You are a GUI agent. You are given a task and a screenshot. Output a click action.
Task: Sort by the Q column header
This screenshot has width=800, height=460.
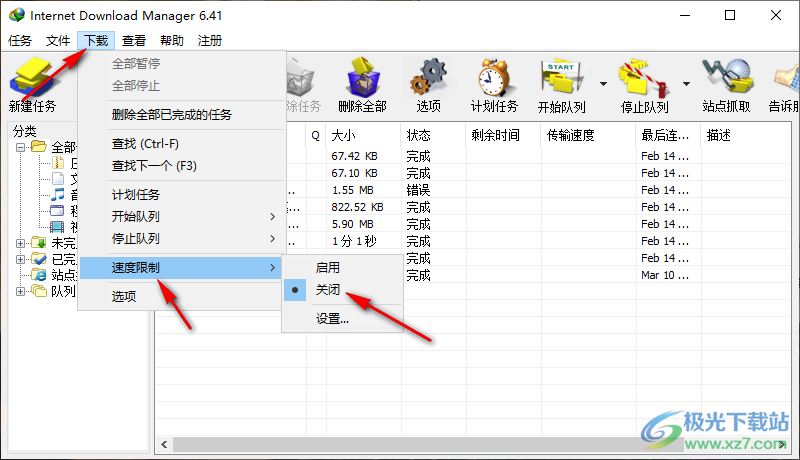tap(316, 135)
